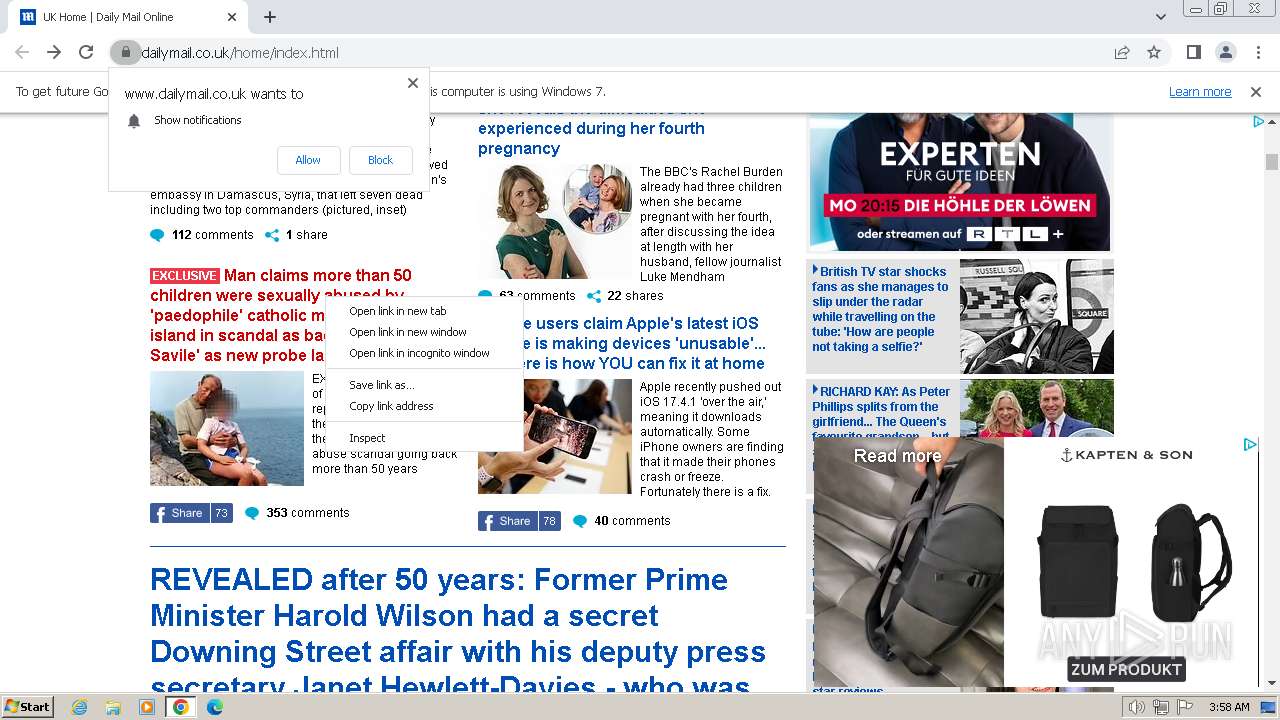Open the Chrome profile avatar
Screen dimensions: 1280x720
[1225, 52]
